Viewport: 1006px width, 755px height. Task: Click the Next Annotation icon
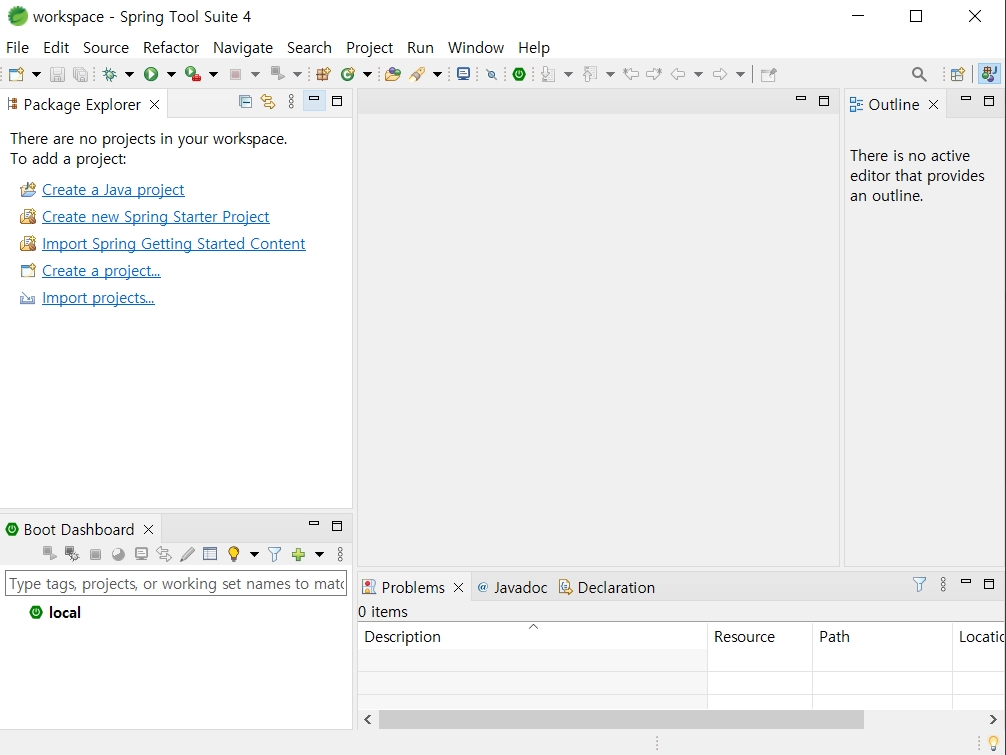click(x=547, y=74)
